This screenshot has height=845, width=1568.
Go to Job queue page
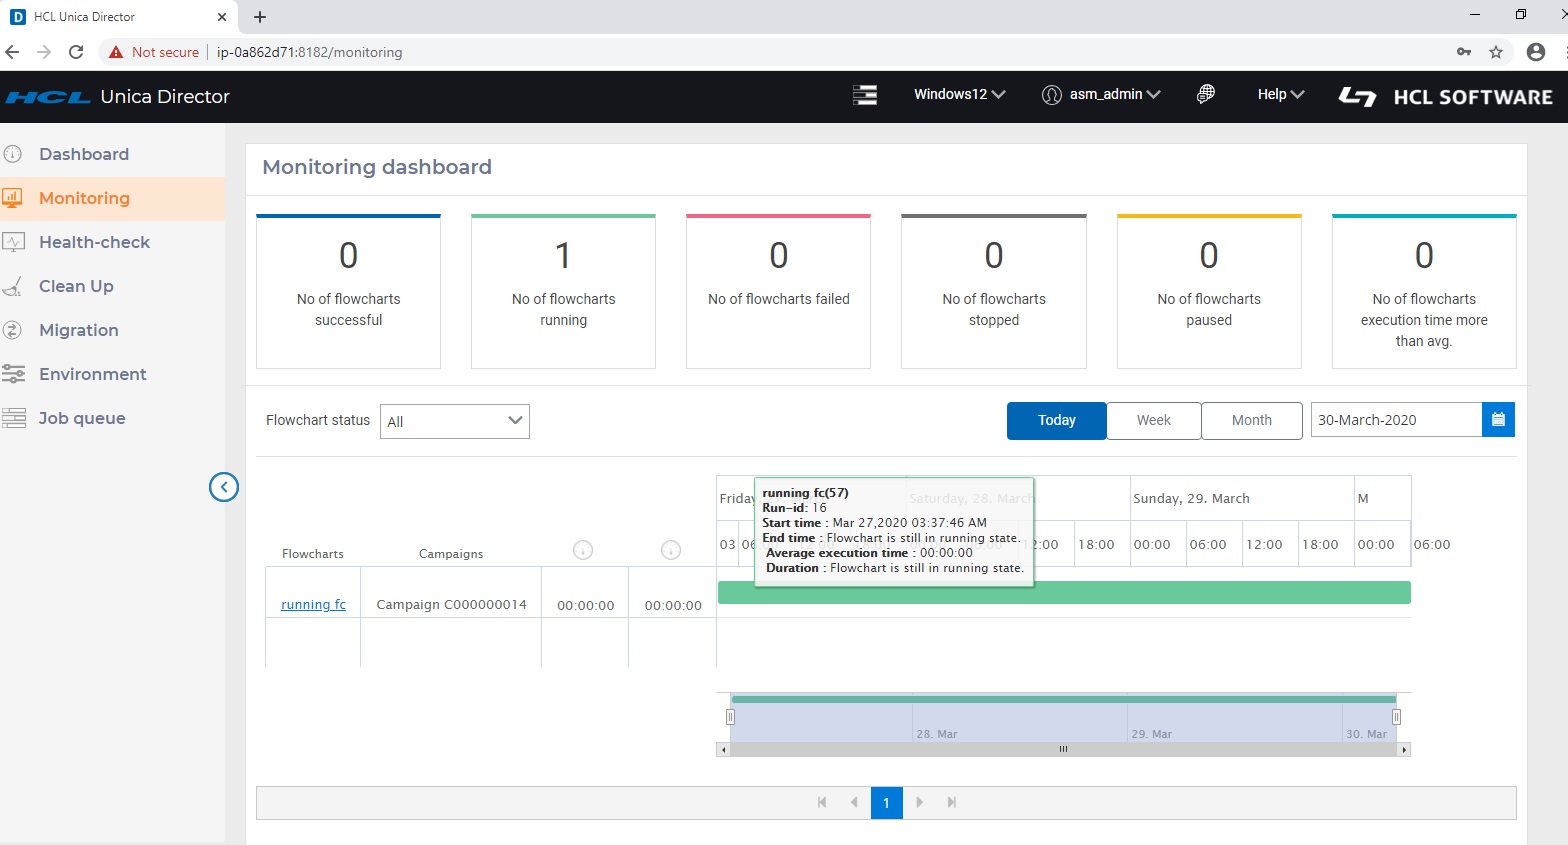(82, 418)
